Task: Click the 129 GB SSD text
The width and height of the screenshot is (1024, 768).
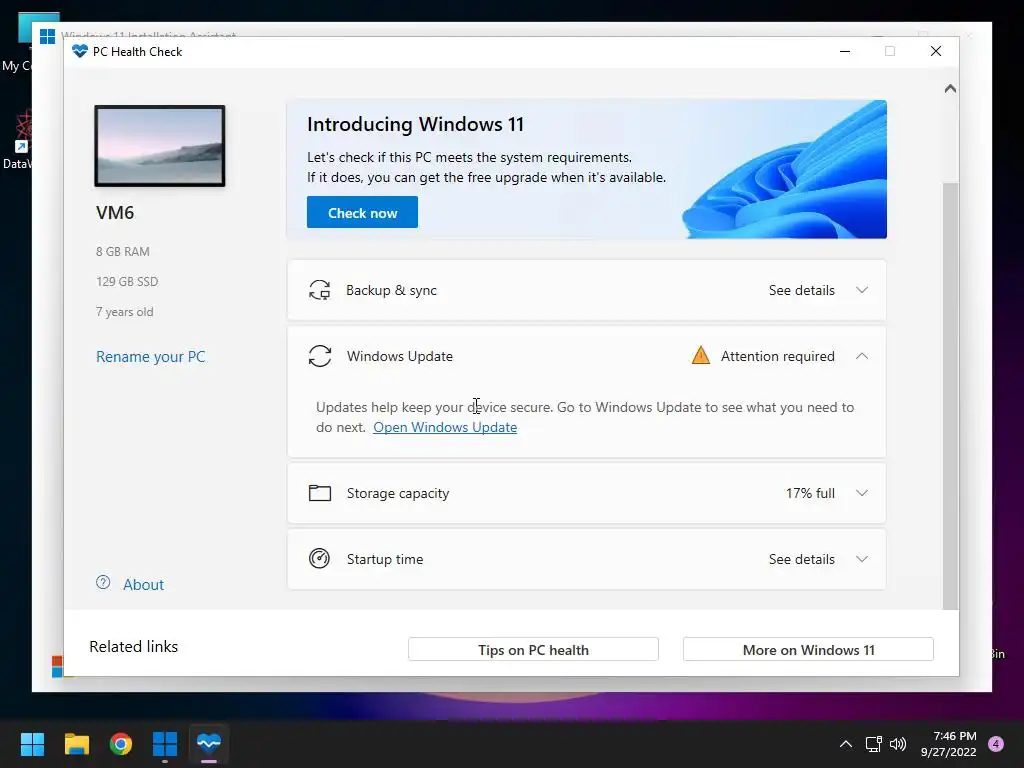Action: (127, 281)
